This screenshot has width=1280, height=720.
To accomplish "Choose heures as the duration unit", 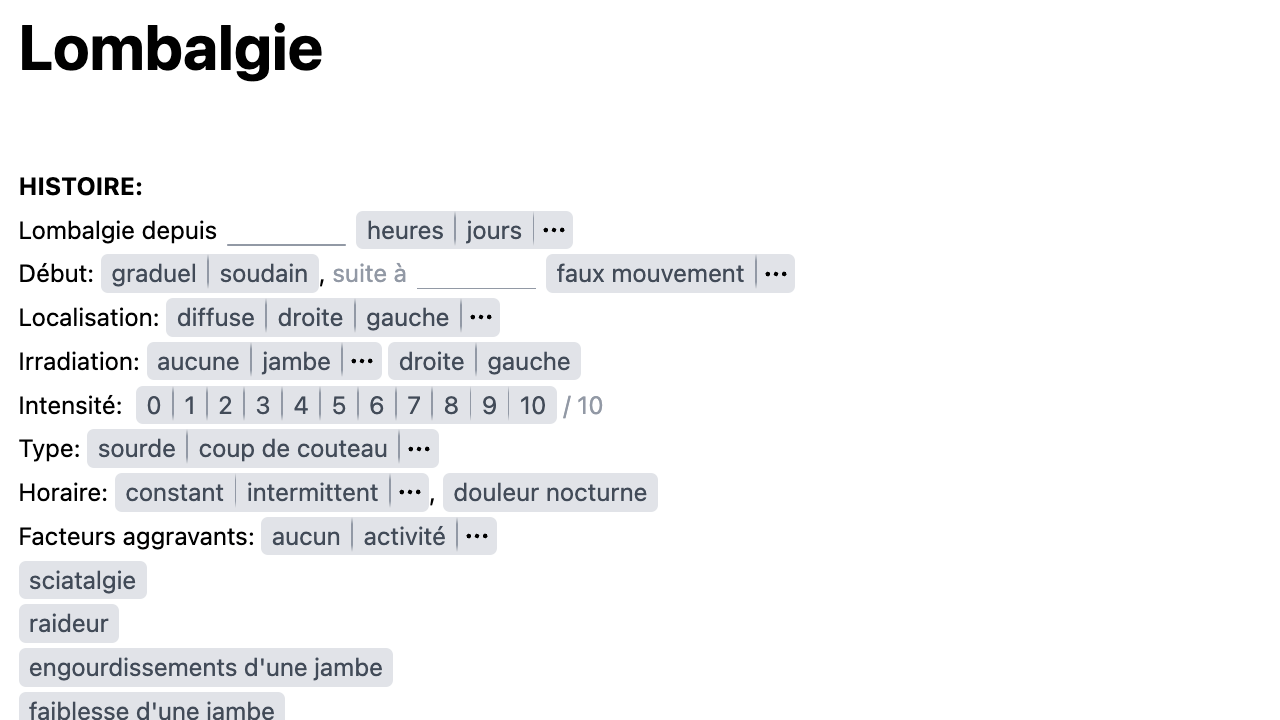I will pos(404,229).
